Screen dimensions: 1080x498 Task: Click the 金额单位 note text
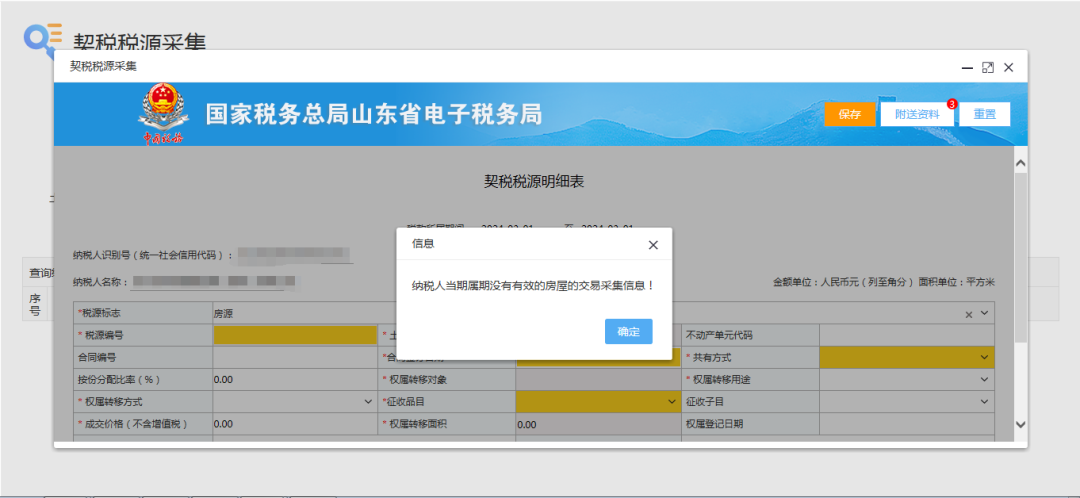[x=884, y=282]
